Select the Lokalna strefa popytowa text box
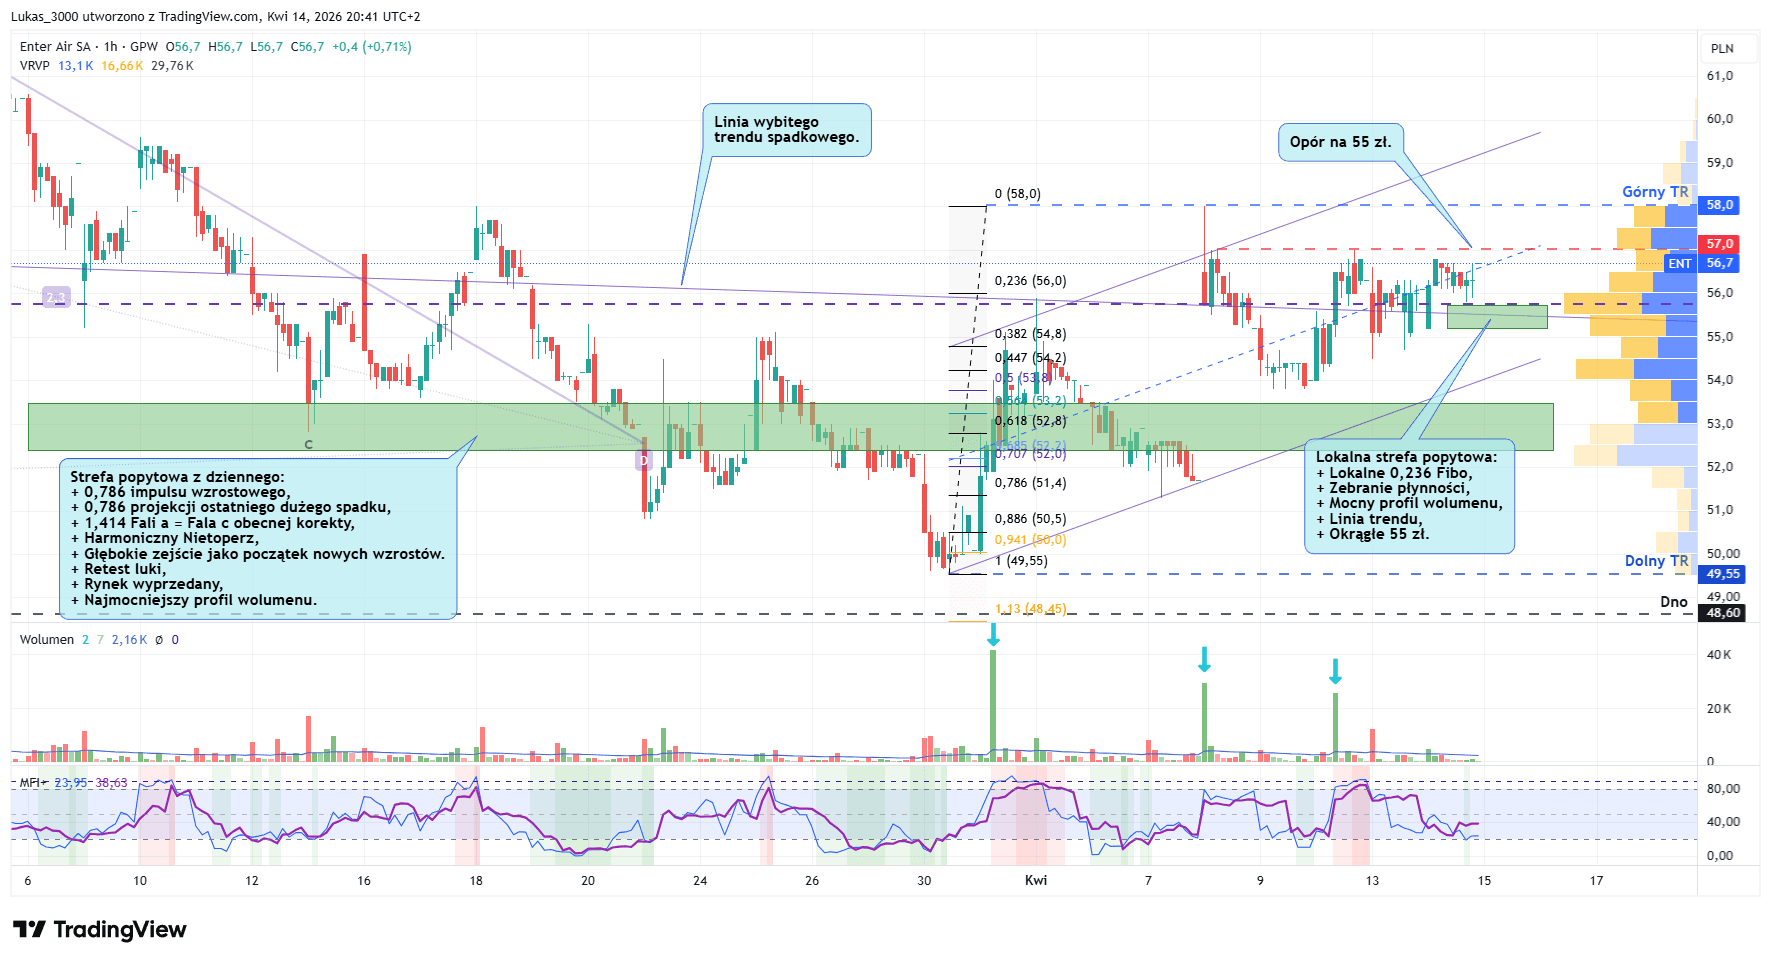 1409,496
